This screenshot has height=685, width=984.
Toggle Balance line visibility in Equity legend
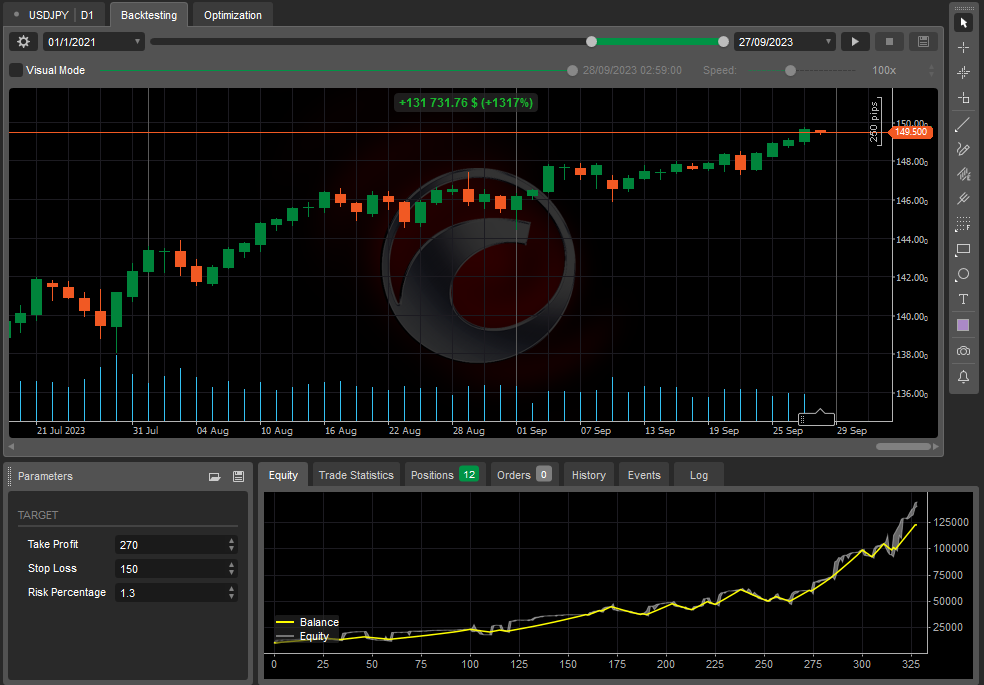[307, 621]
